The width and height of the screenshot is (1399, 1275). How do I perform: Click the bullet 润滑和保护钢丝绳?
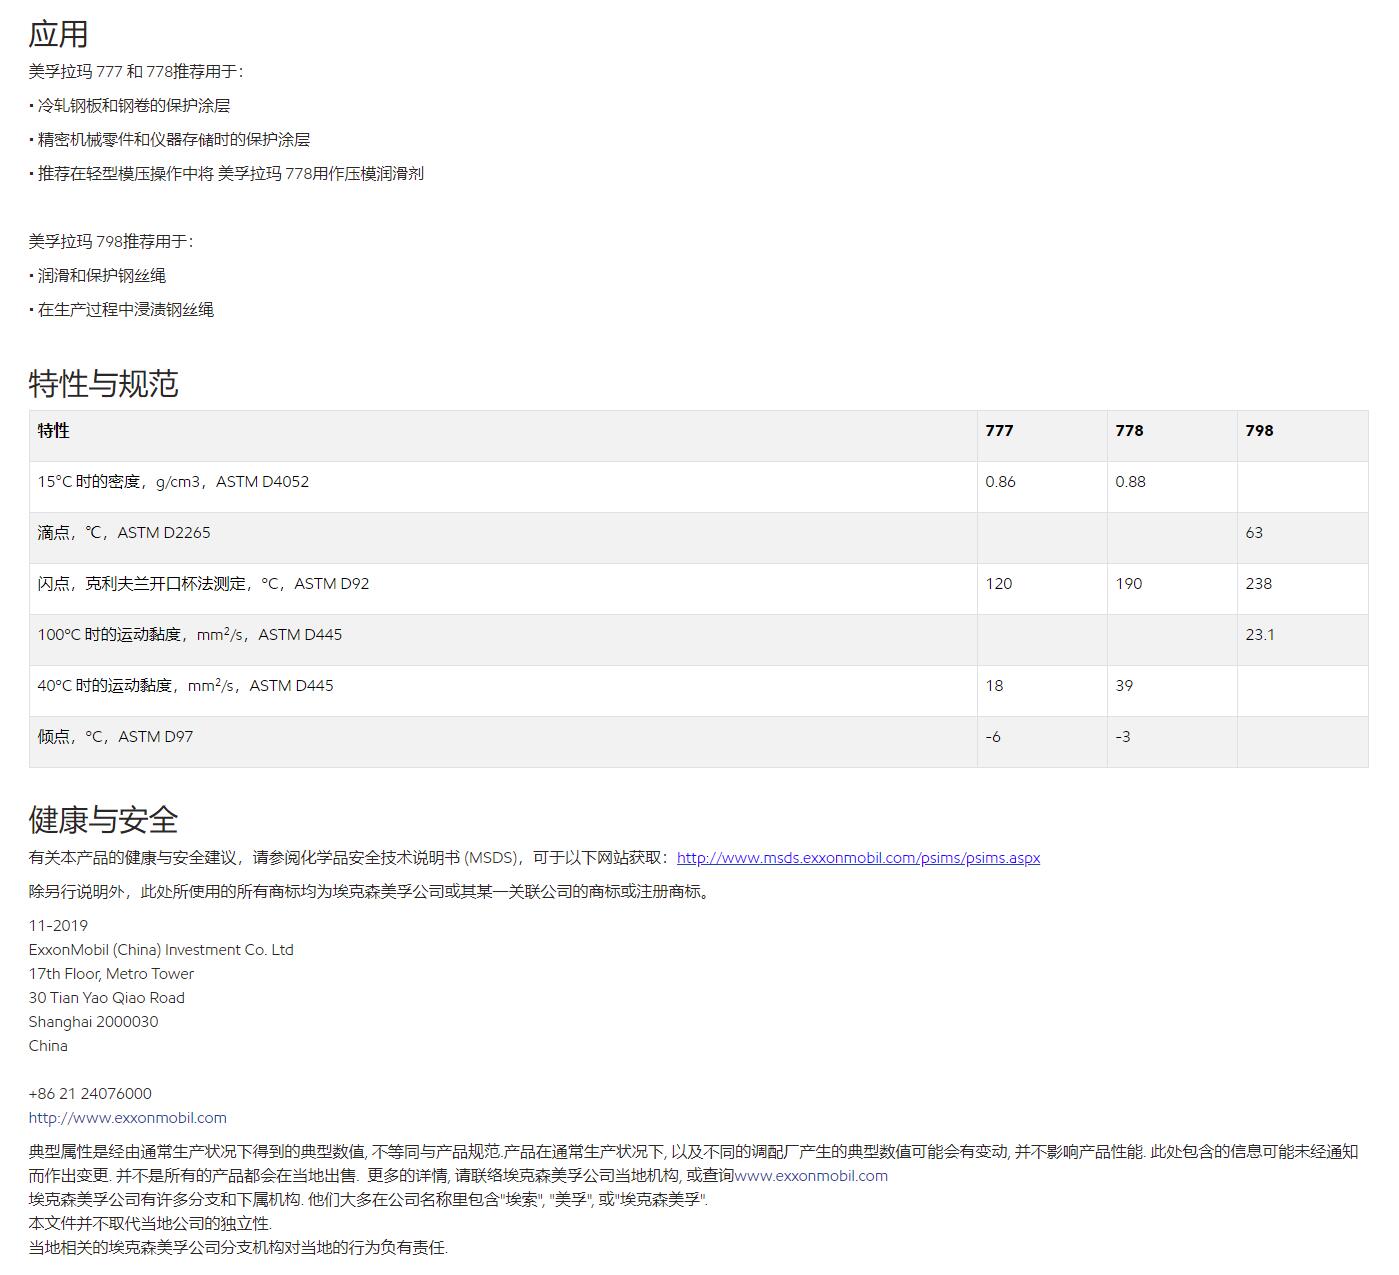coord(97,276)
